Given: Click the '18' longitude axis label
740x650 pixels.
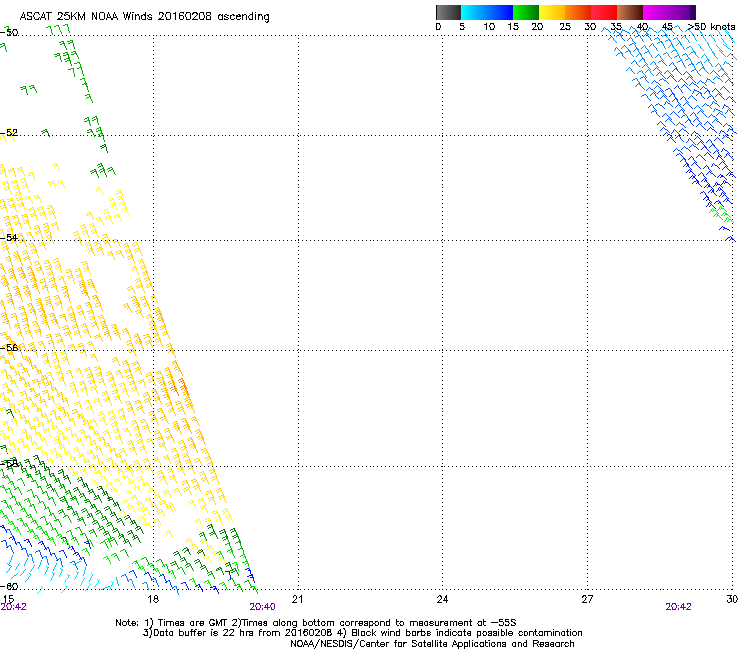Looking at the screenshot, I should [153, 599].
